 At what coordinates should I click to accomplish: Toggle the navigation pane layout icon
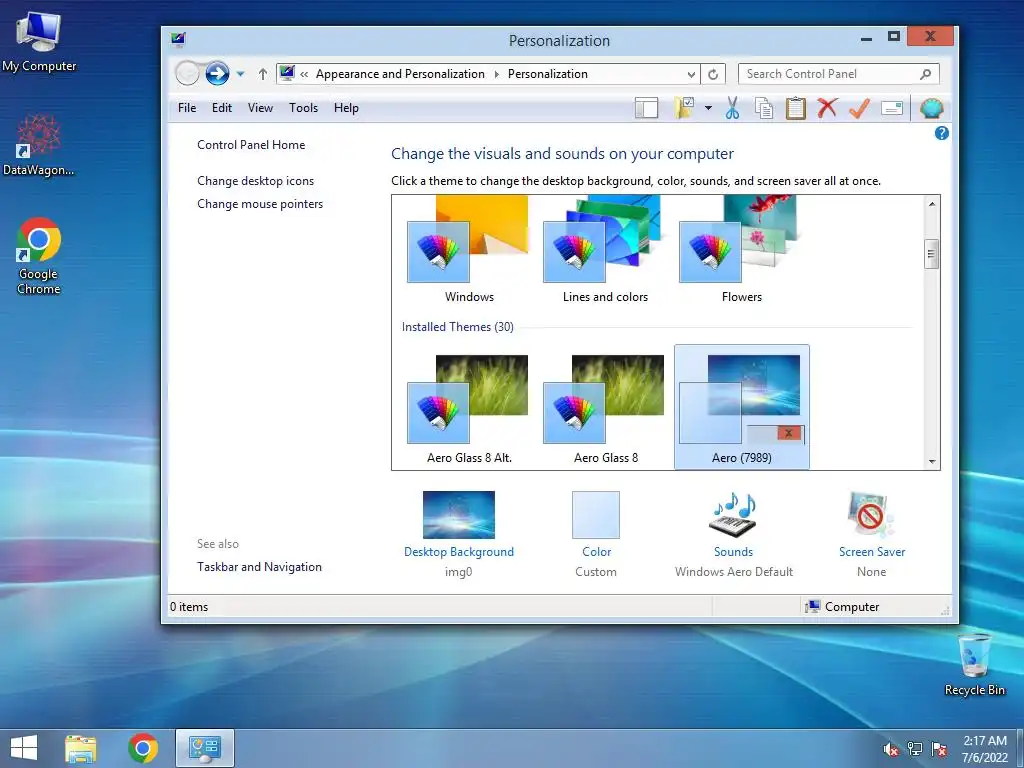[x=646, y=108]
